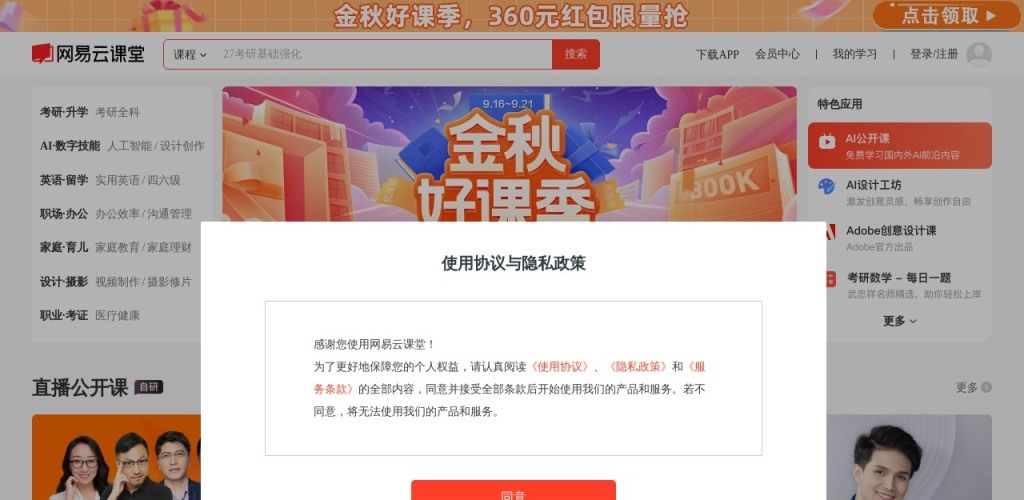Screen dimensions: 1024x500
Task: Open the 《隐私政策》 link
Action: coord(637,367)
